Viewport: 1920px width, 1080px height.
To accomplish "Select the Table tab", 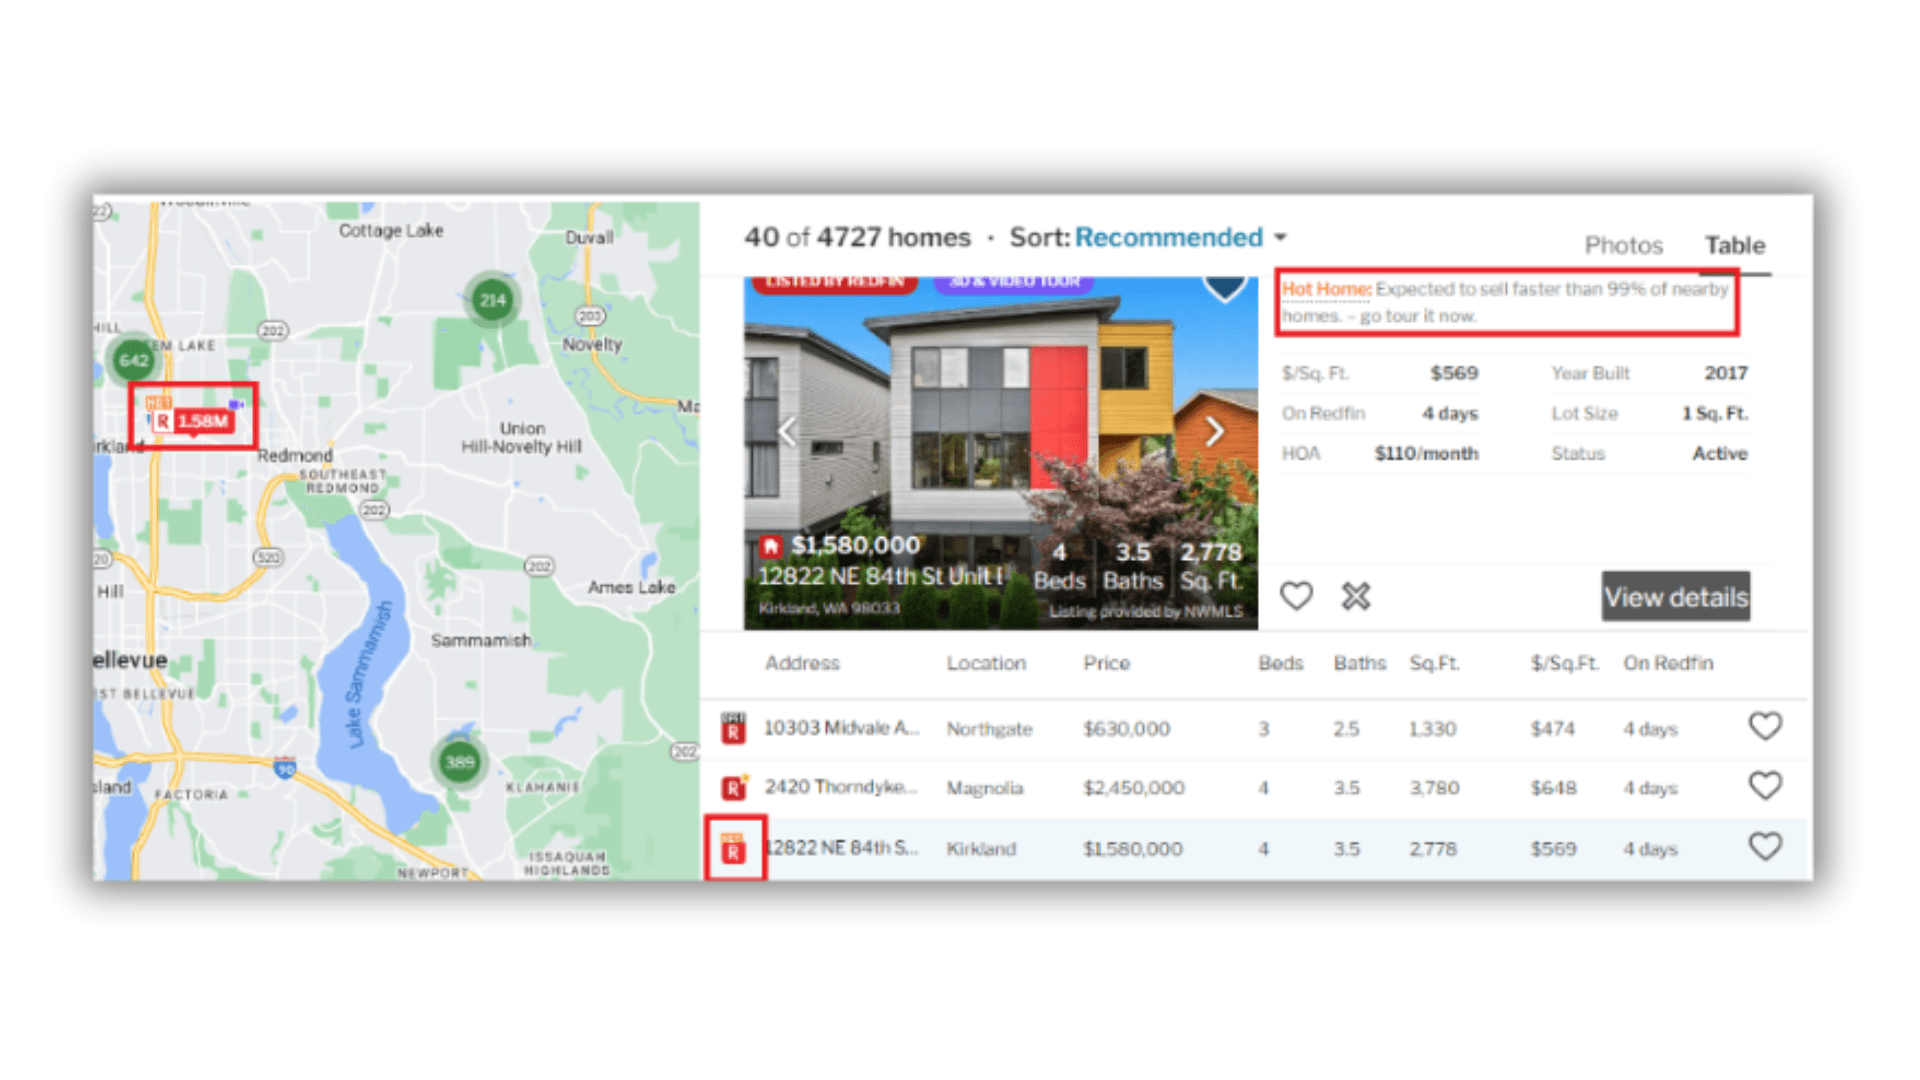I will point(1734,245).
